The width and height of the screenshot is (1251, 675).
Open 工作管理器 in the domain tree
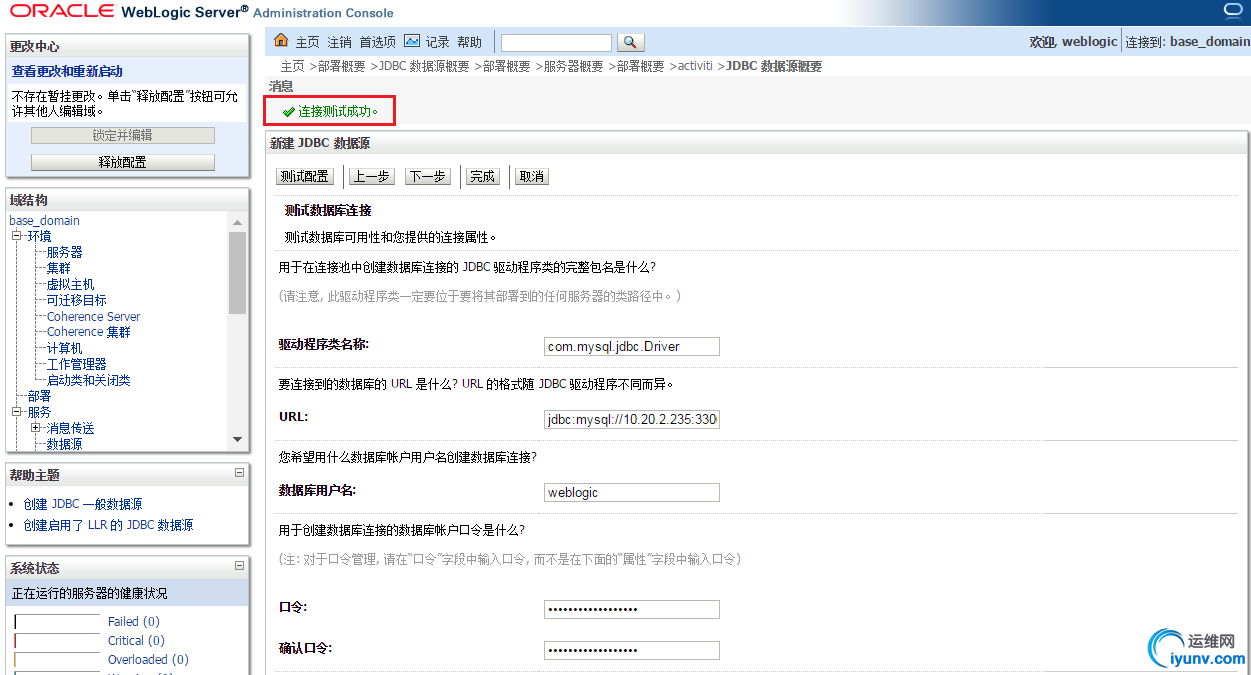76,364
